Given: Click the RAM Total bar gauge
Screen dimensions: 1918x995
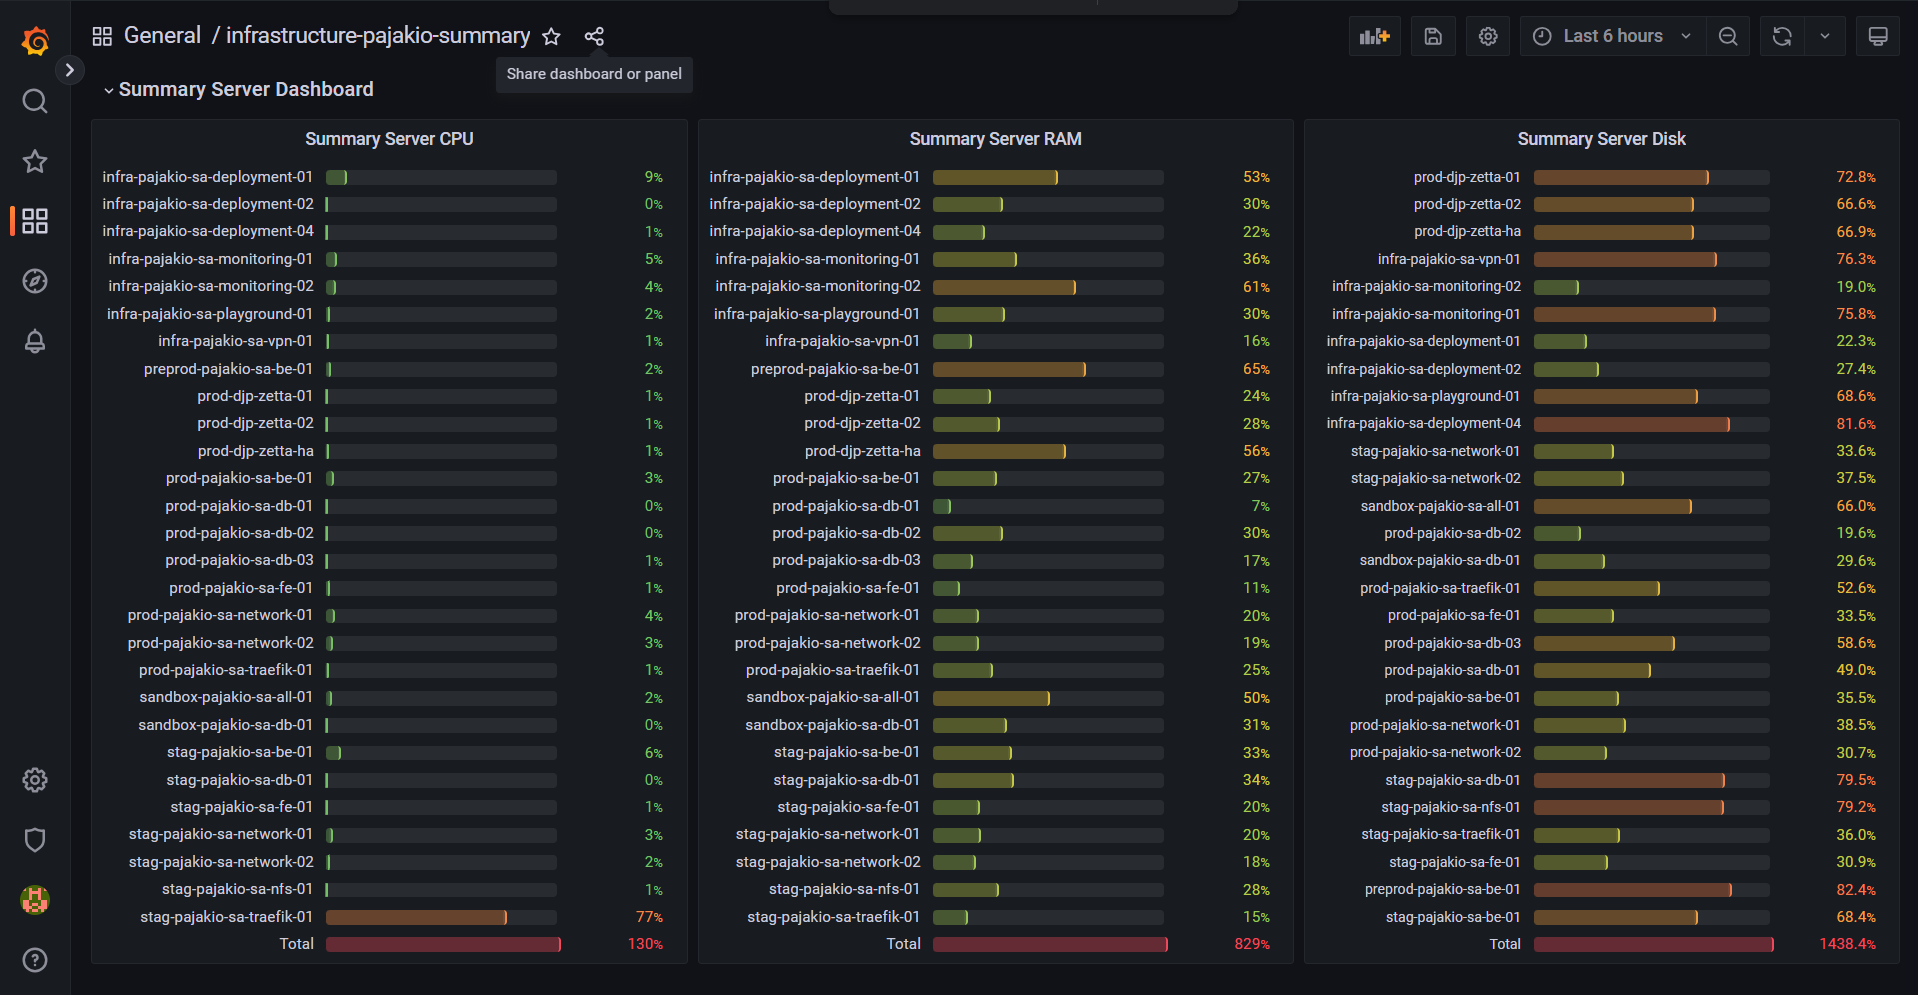Looking at the screenshot, I should (1050, 944).
